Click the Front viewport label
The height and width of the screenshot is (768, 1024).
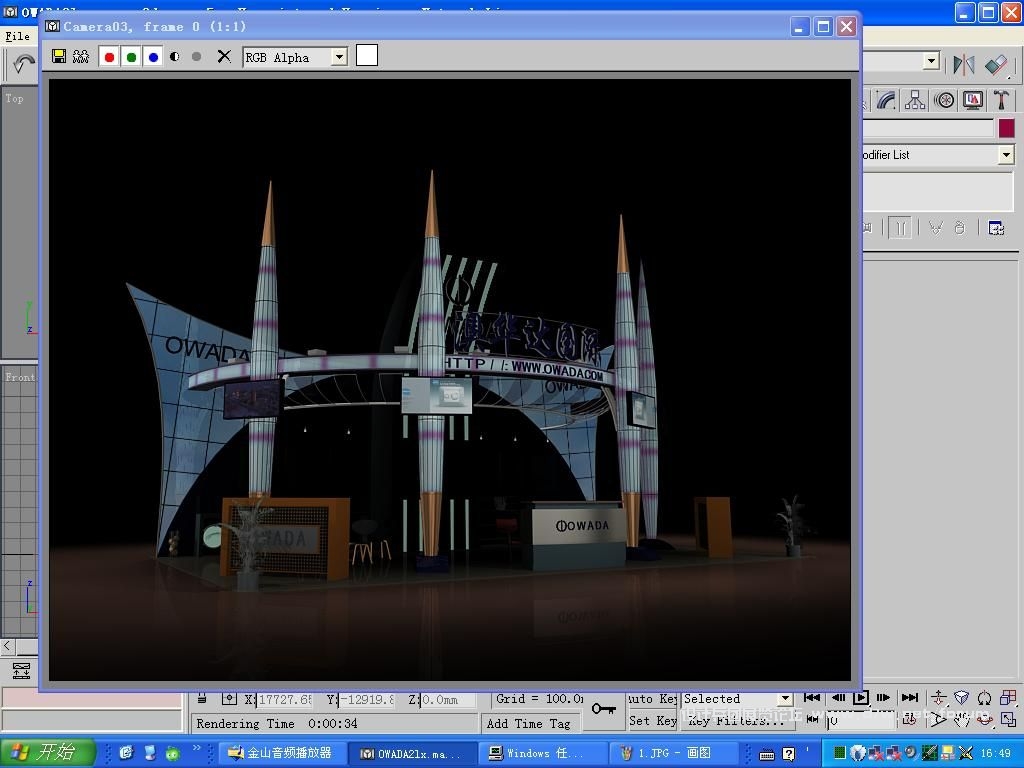pyautogui.click(x=20, y=377)
